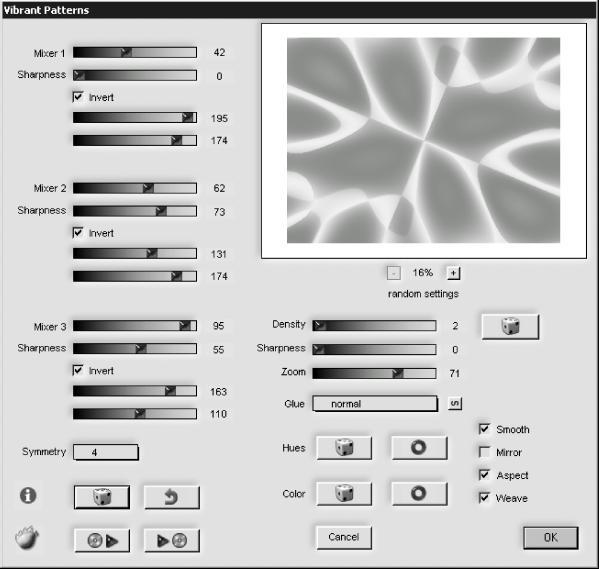Screen dimensions: 600x569
Task: Click the info icon
Action: [x=28, y=496]
